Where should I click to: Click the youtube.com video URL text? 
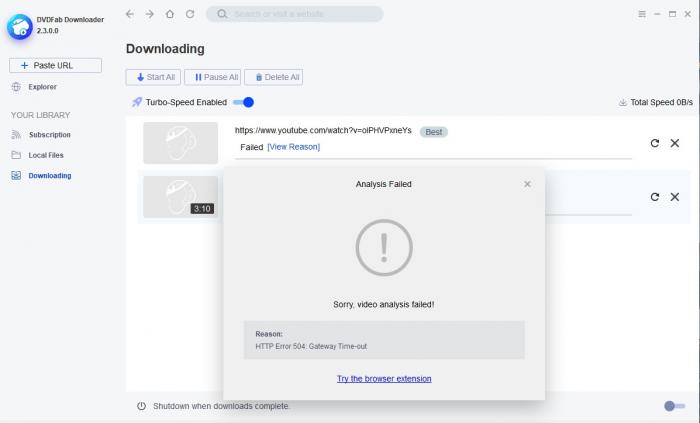coord(323,130)
